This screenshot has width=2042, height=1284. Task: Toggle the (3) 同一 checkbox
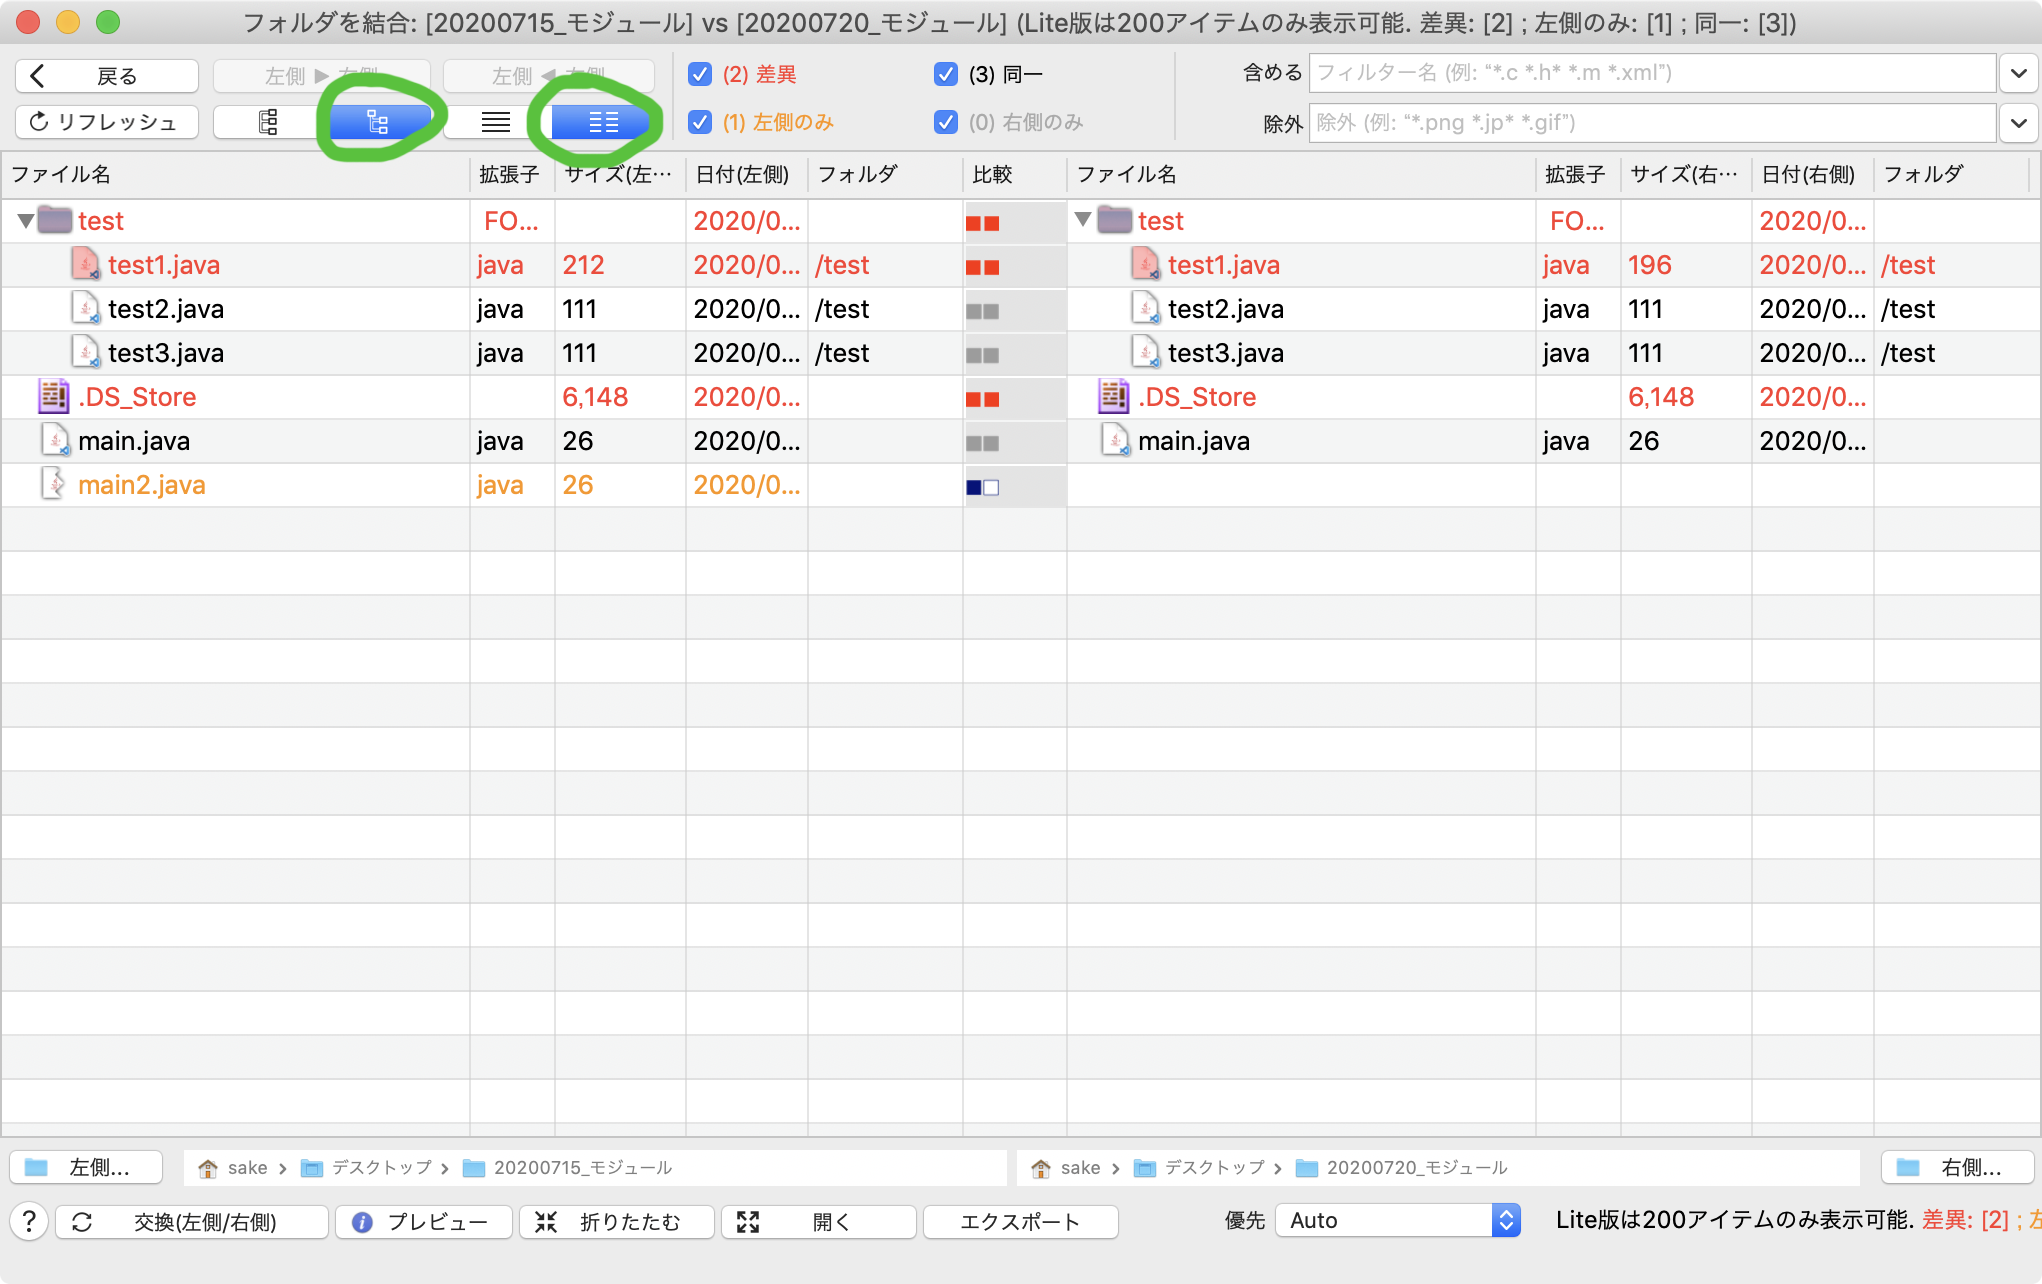click(945, 74)
